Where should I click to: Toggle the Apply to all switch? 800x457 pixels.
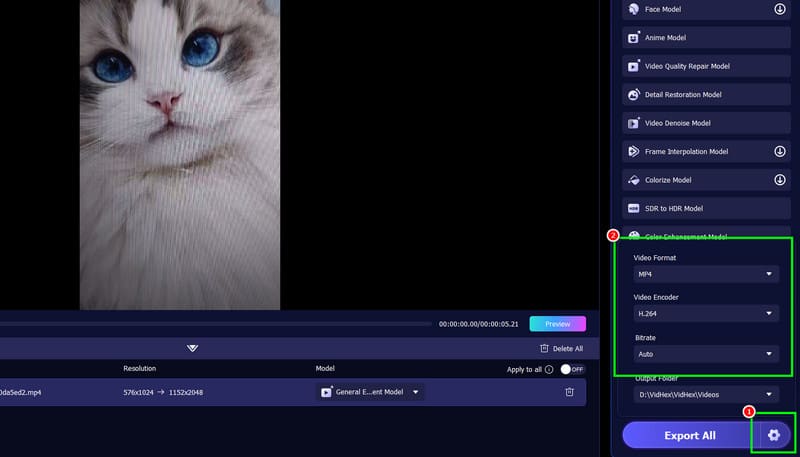point(572,369)
